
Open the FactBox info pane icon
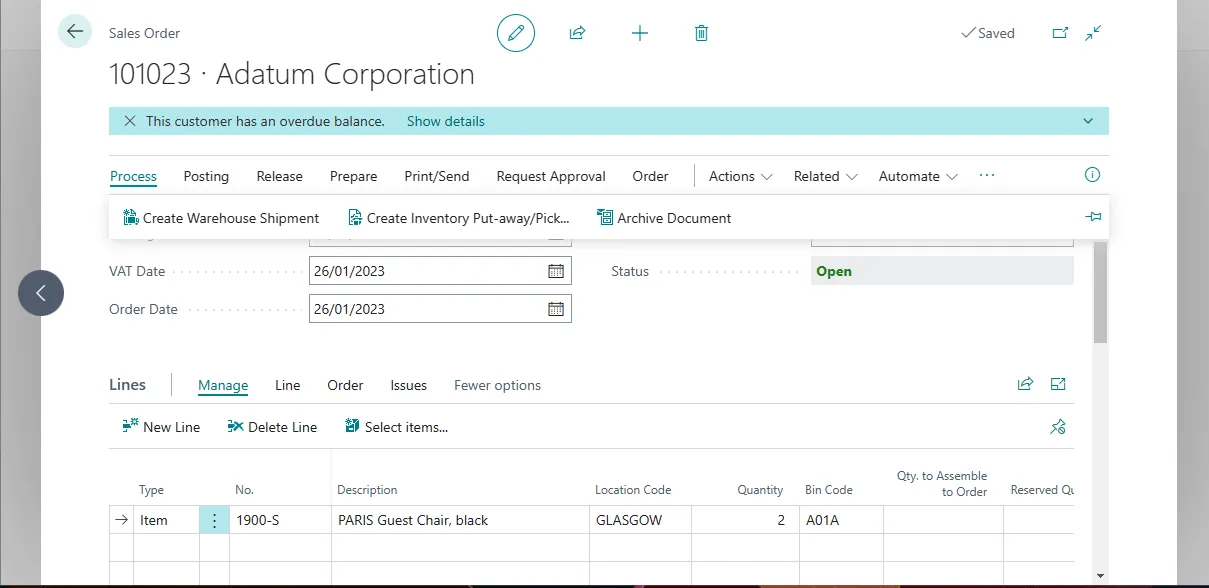[1092, 175]
